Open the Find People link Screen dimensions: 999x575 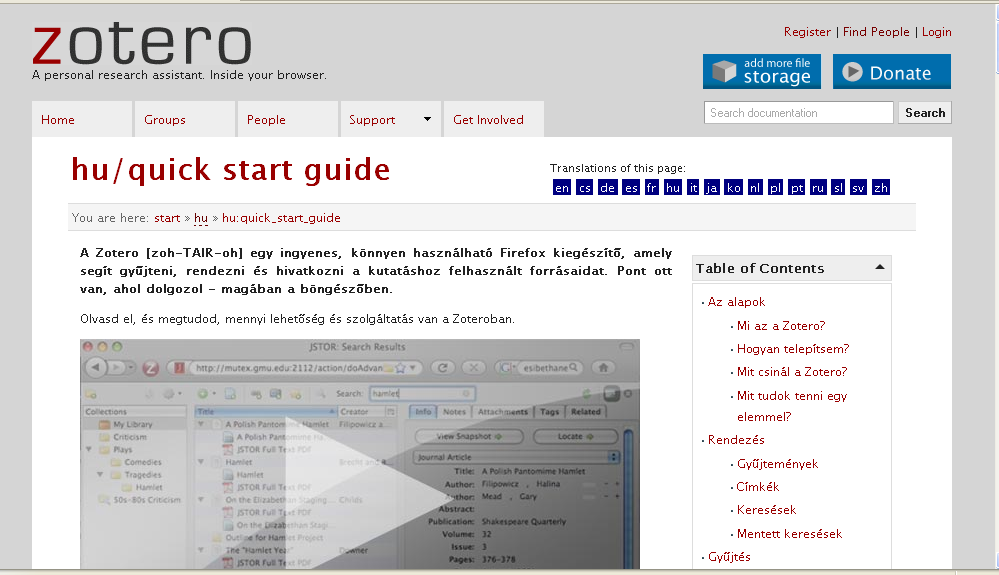(876, 32)
